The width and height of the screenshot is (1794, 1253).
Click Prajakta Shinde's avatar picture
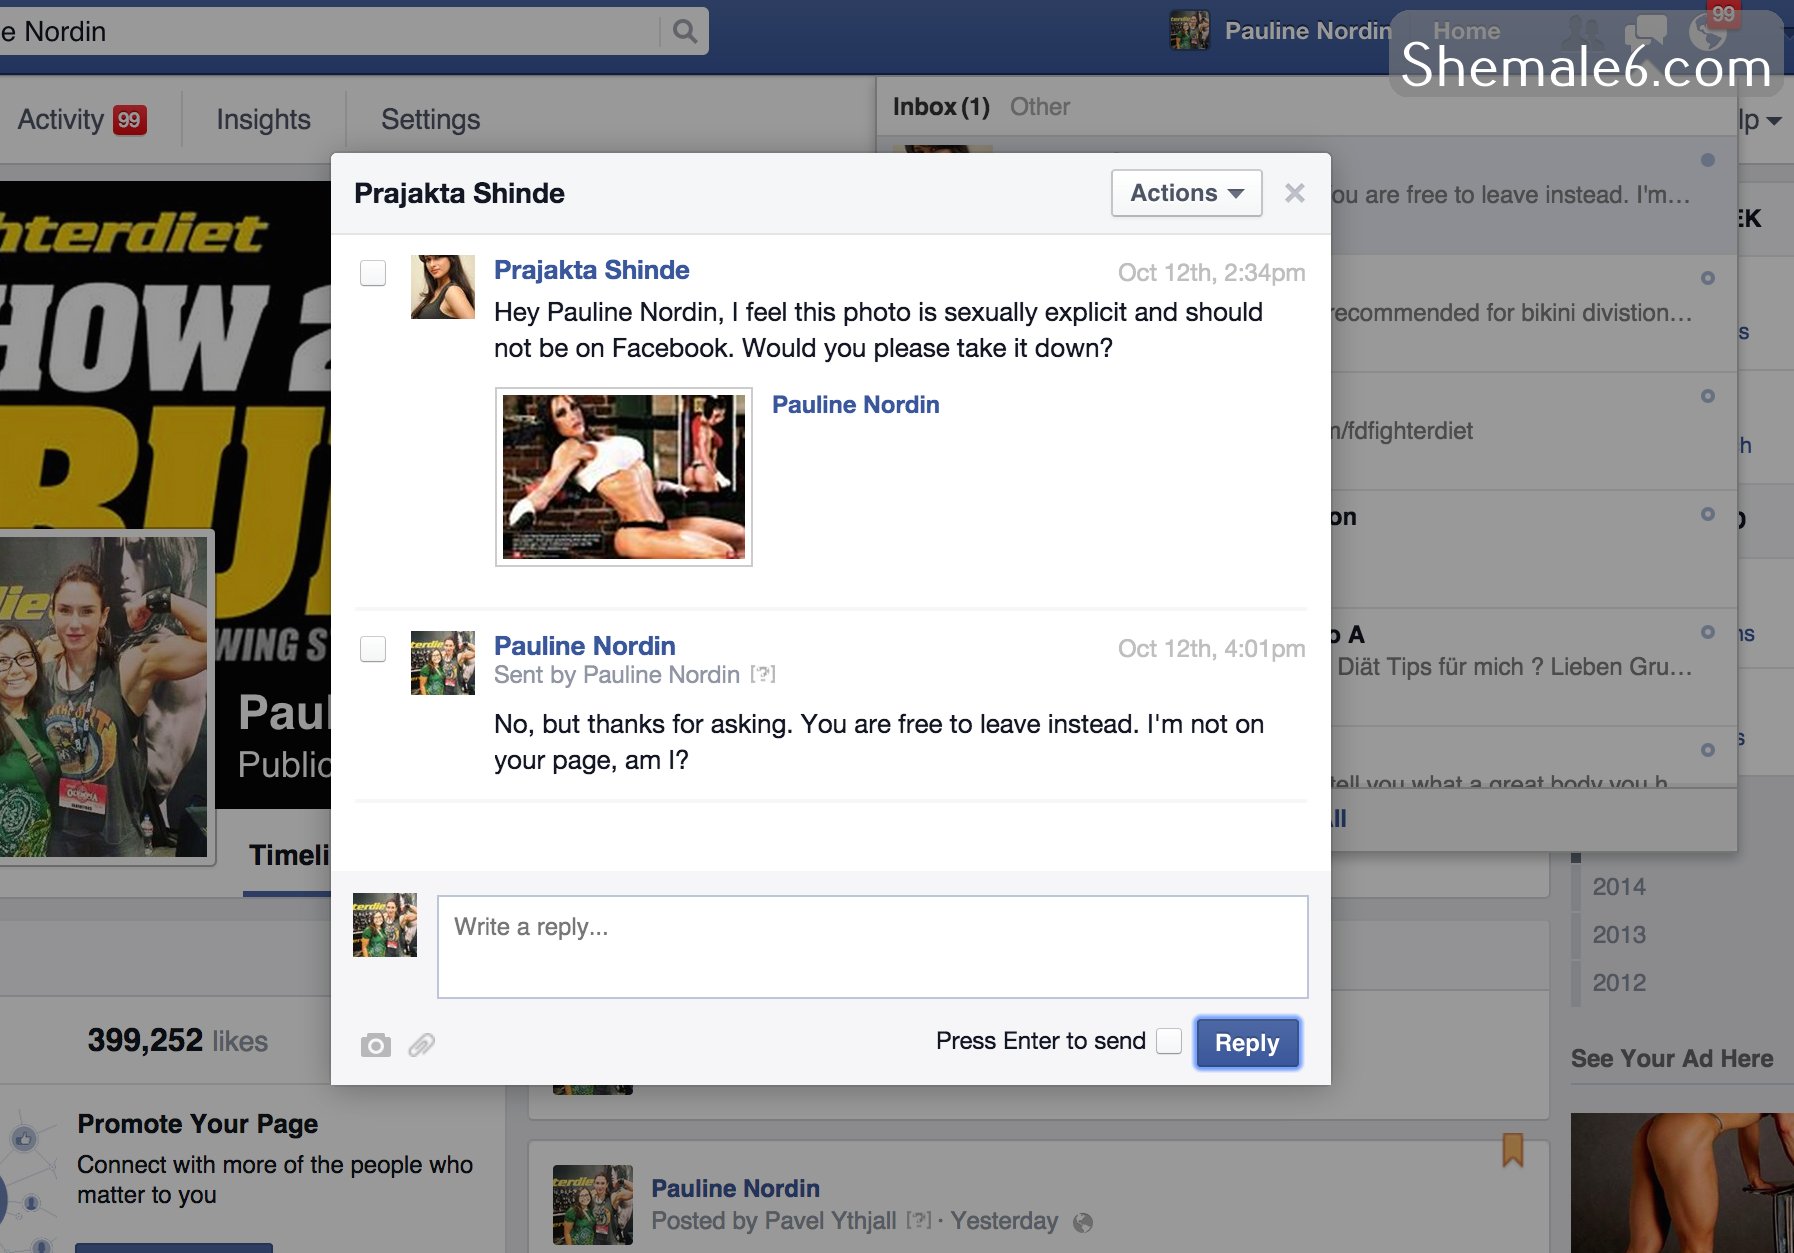click(443, 287)
